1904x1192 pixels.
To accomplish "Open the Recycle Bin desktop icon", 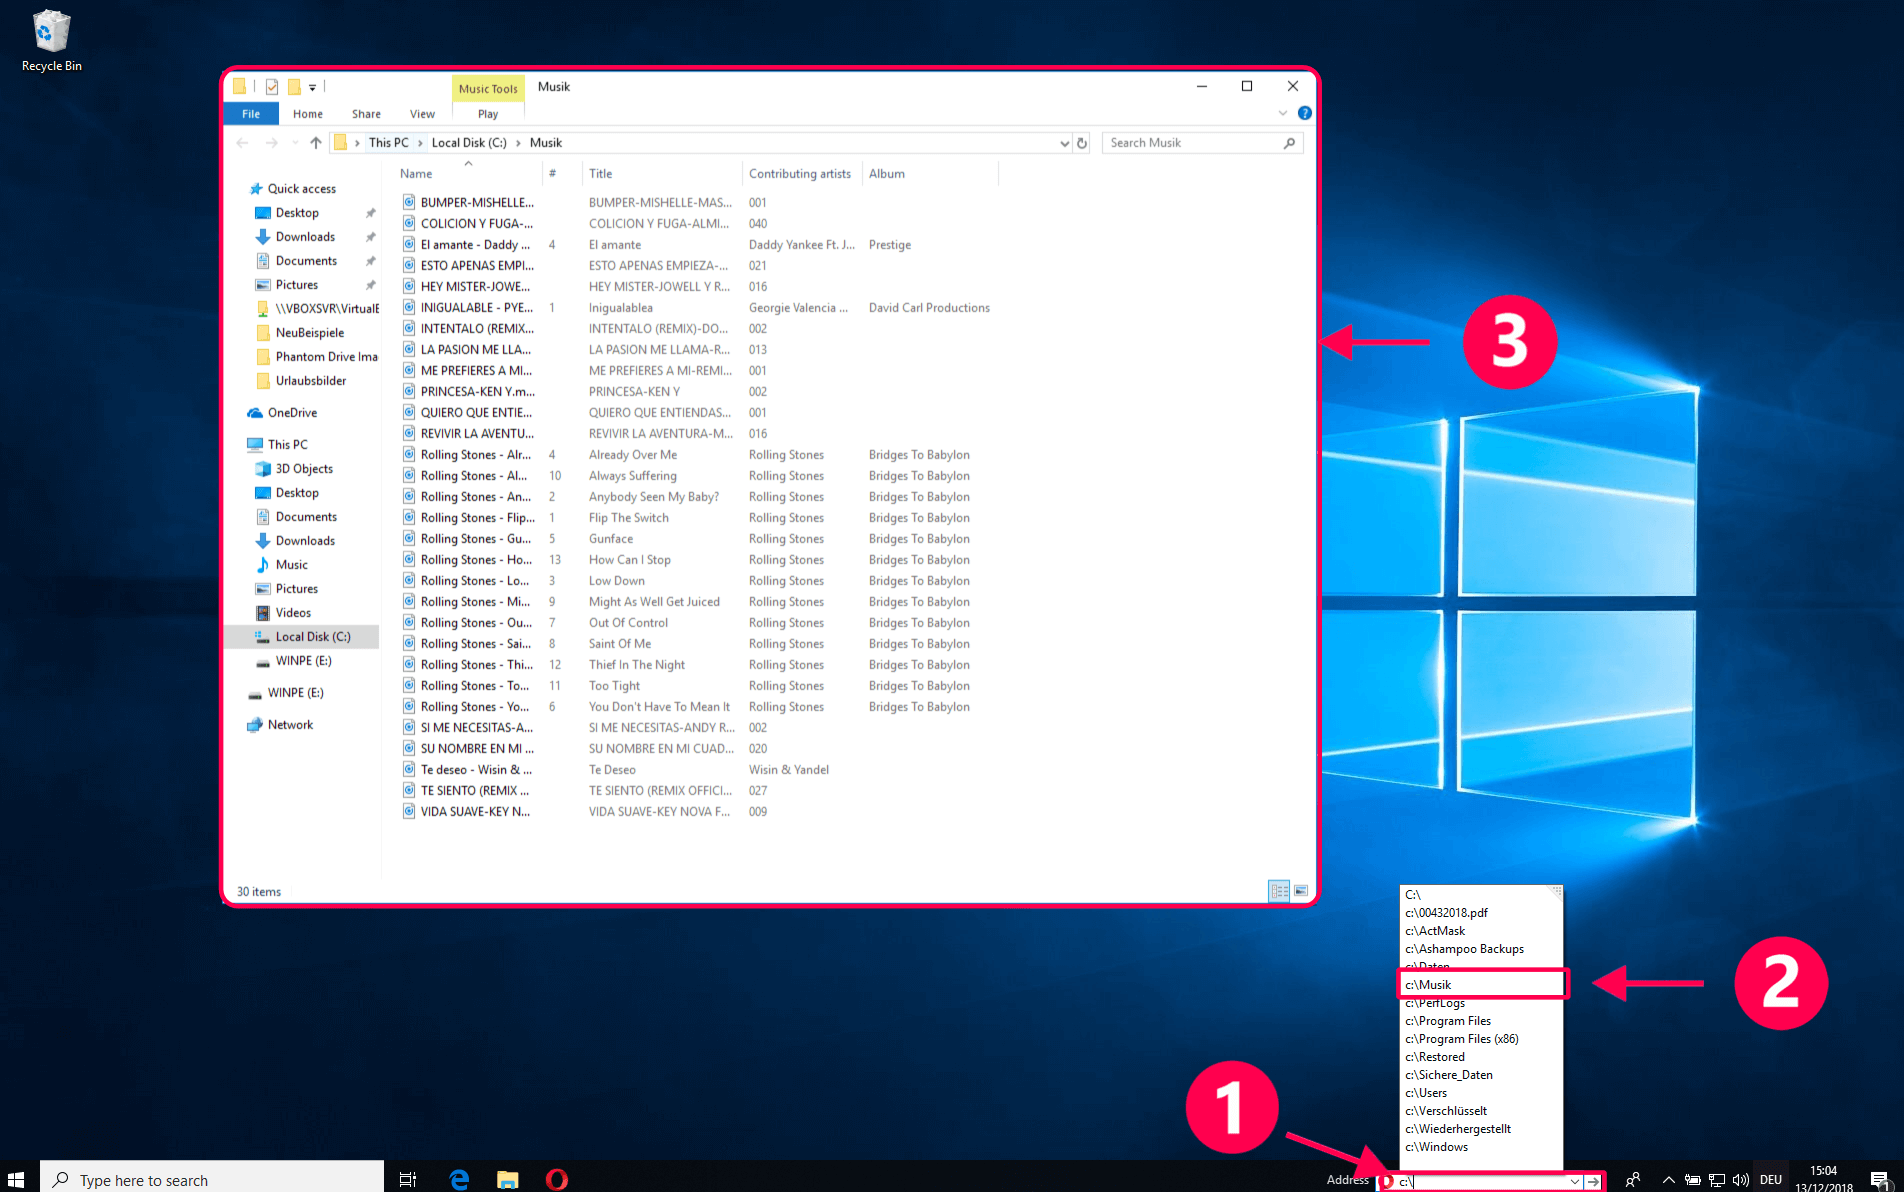I will (x=51, y=41).
